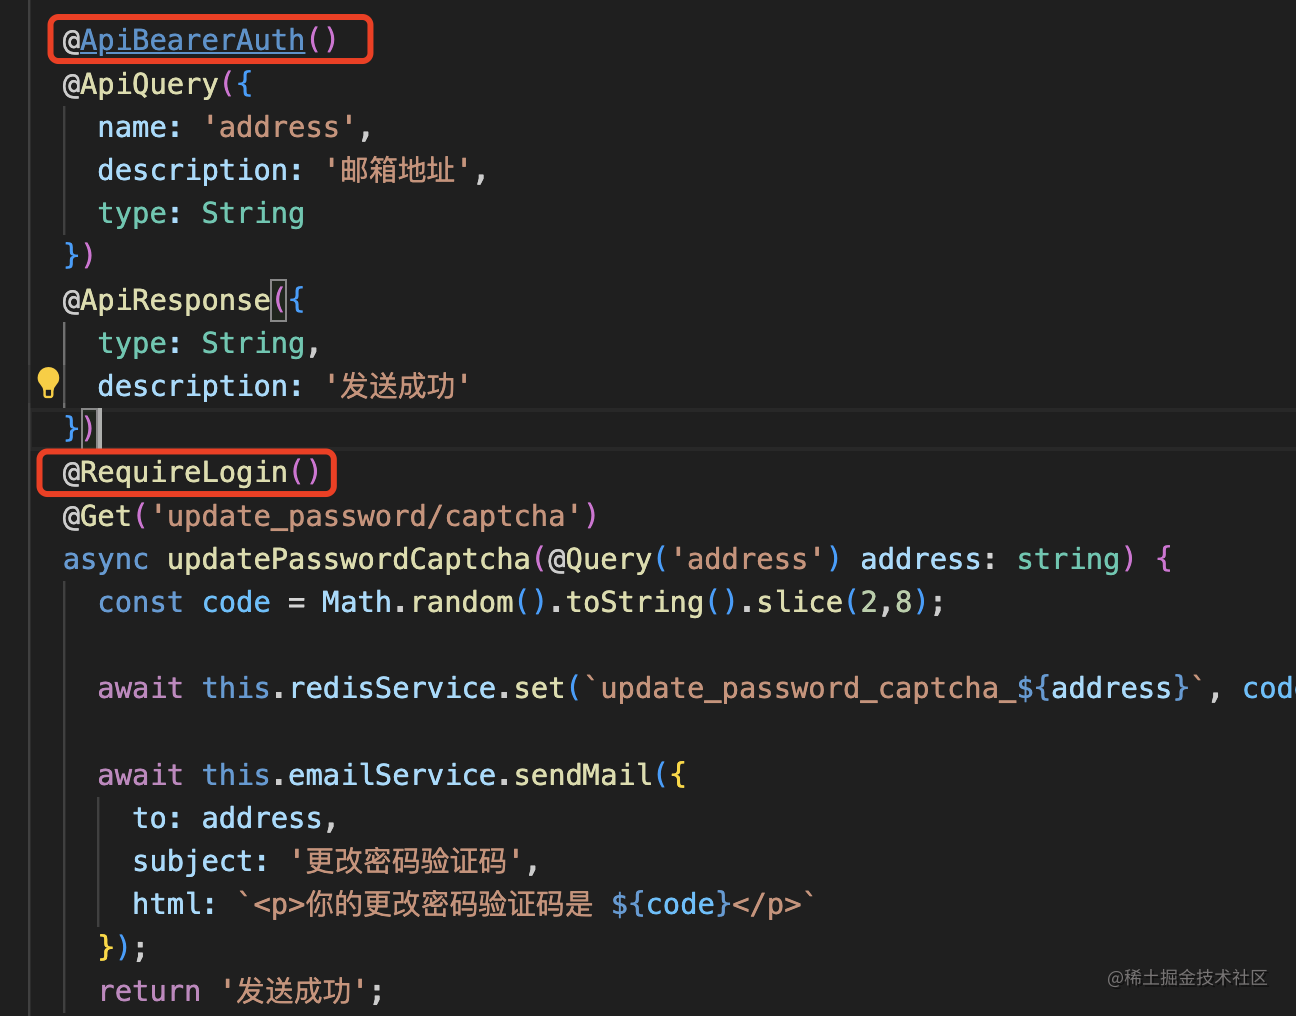The height and width of the screenshot is (1016, 1296).
Task: Click the emailService.sendMail method call
Action: [x=470, y=775]
